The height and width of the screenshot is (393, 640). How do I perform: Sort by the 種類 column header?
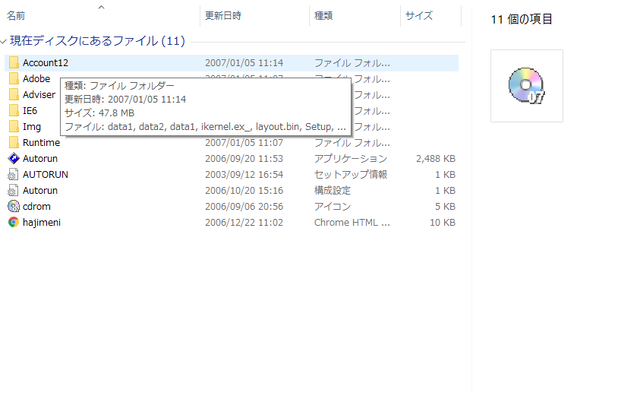pyautogui.click(x=323, y=16)
